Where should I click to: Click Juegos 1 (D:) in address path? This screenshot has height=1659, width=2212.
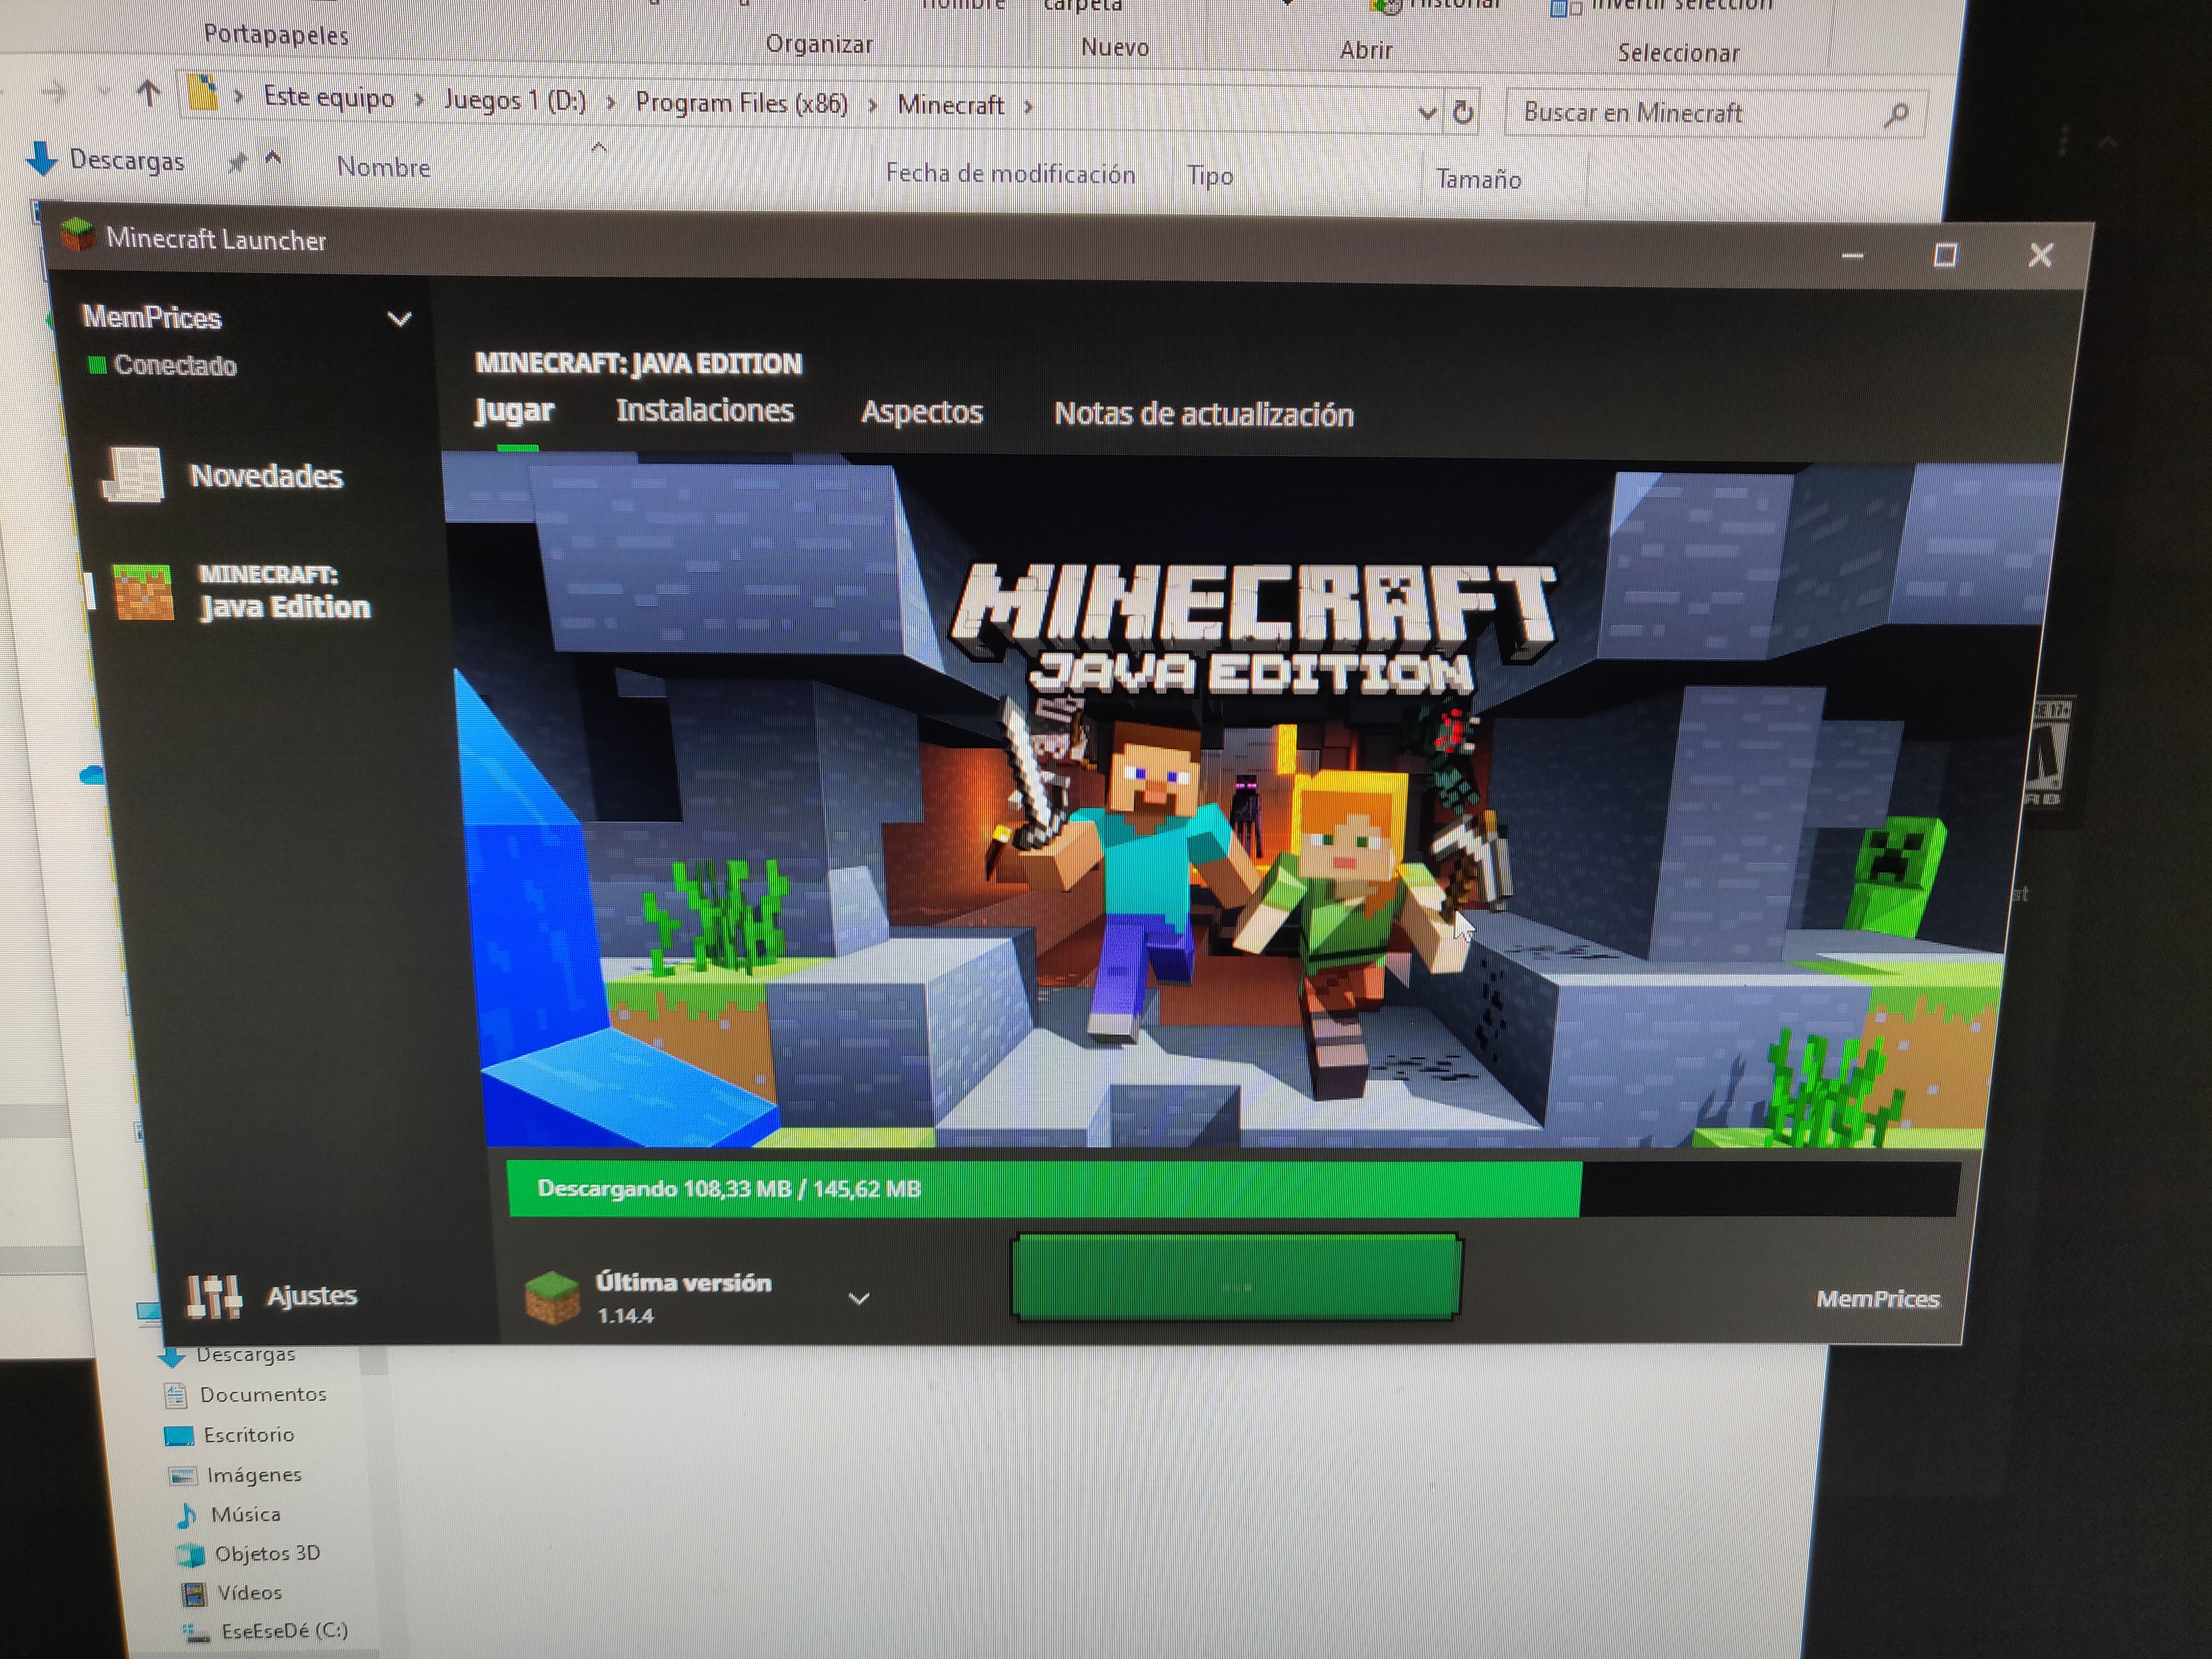click(x=515, y=101)
